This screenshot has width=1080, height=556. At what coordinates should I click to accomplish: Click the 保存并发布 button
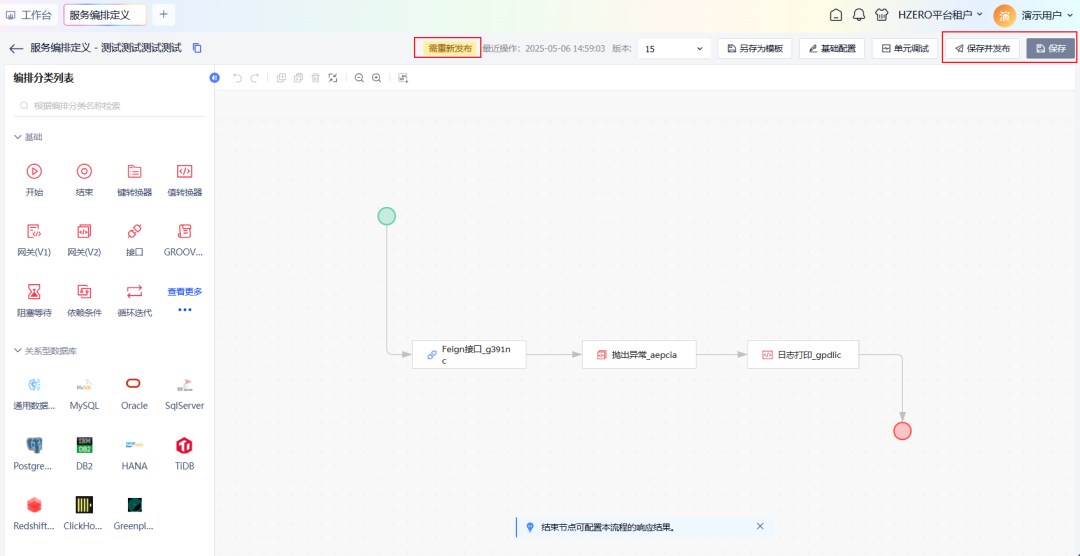[x=982, y=48]
